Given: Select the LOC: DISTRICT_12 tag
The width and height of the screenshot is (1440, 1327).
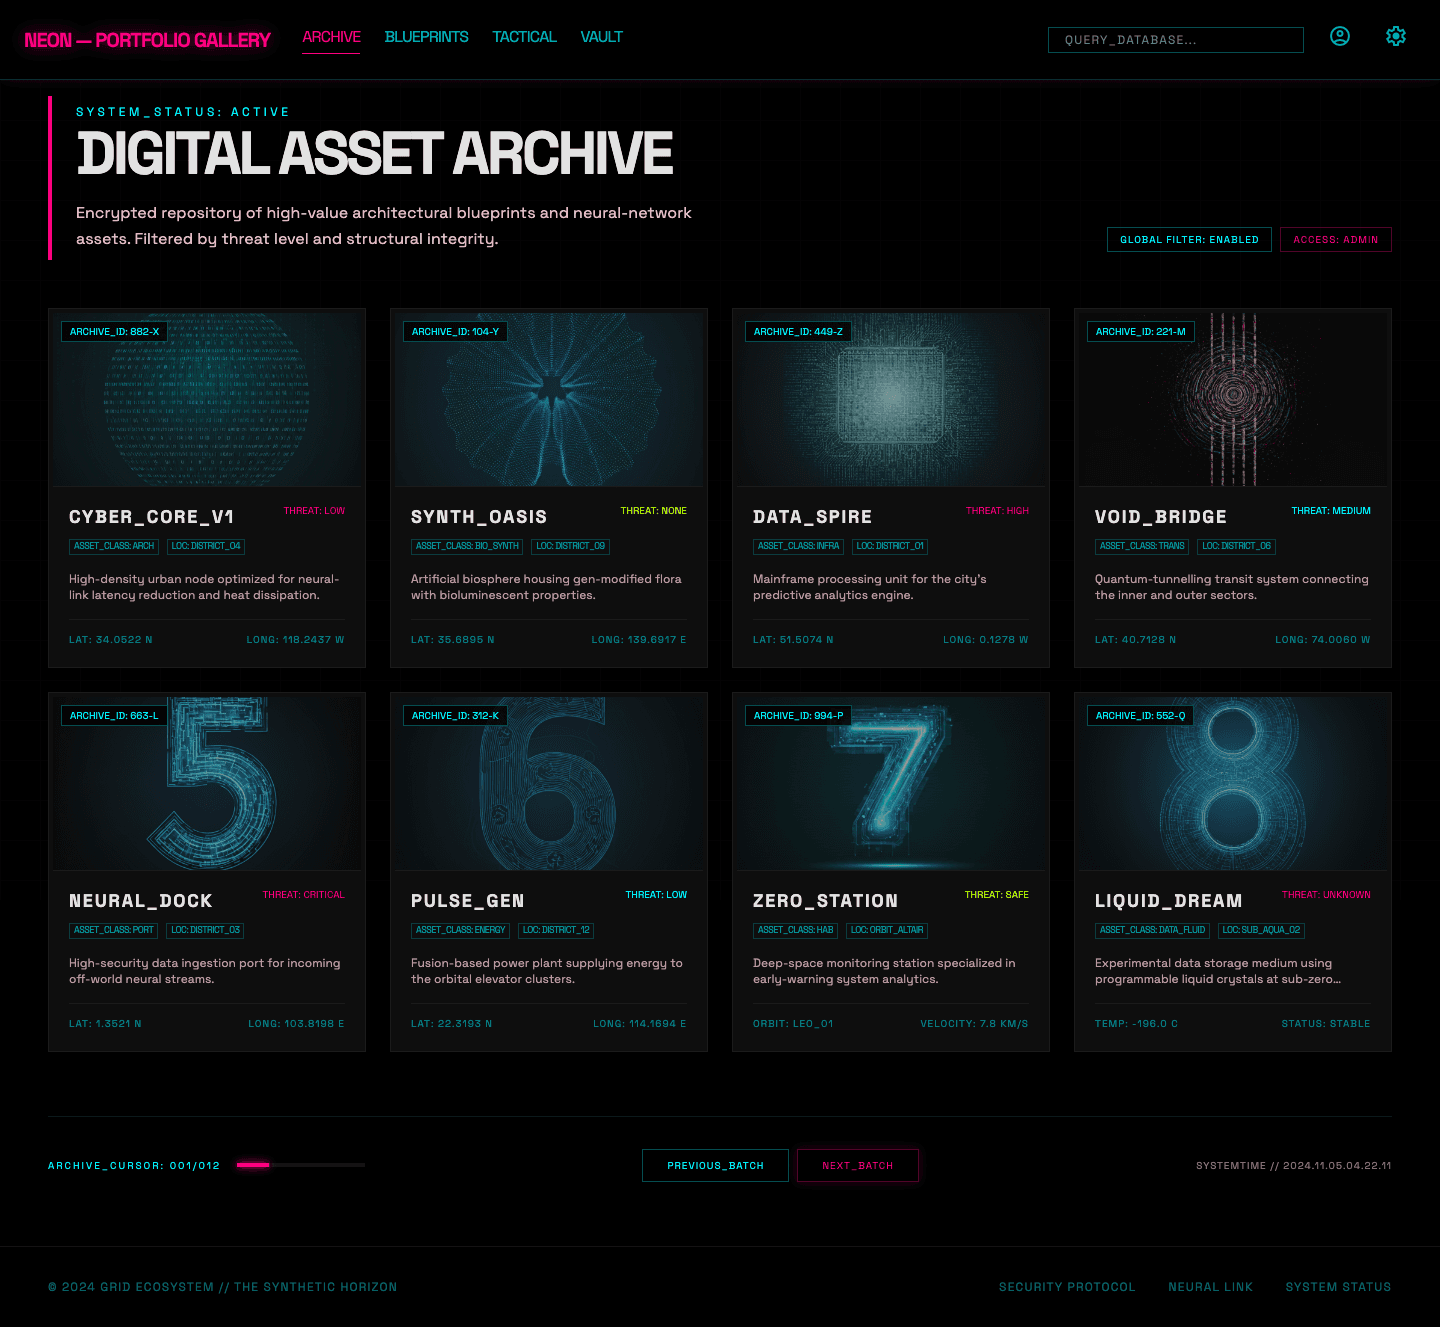Looking at the screenshot, I should click(556, 930).
